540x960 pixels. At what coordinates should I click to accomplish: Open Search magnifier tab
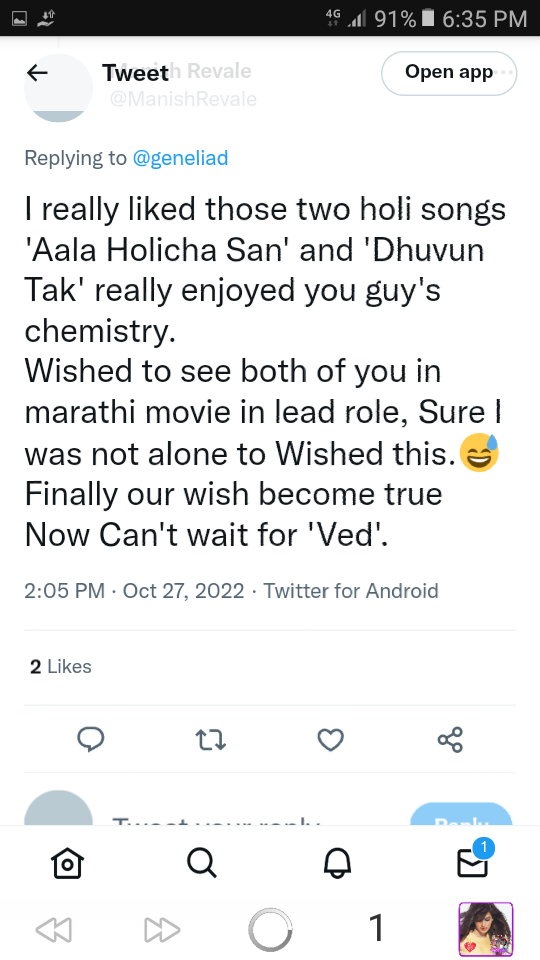(x=201, y=863)
